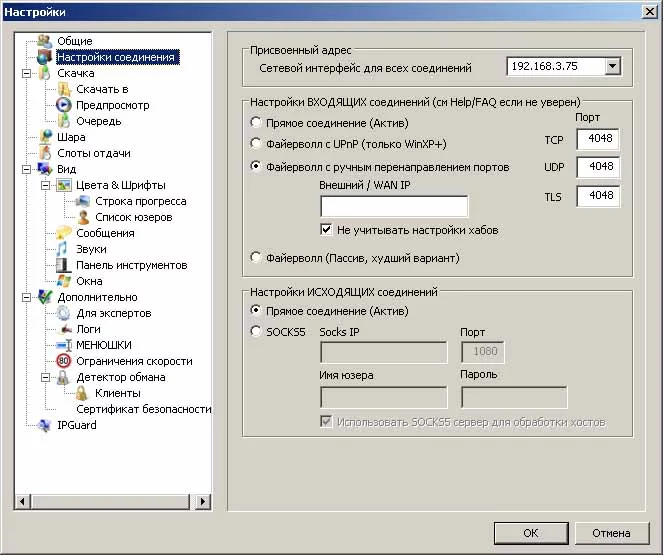This screenshot has height=555, width=663.
Task: Click the МЕНЮШКИ icon
Action: 64,345
